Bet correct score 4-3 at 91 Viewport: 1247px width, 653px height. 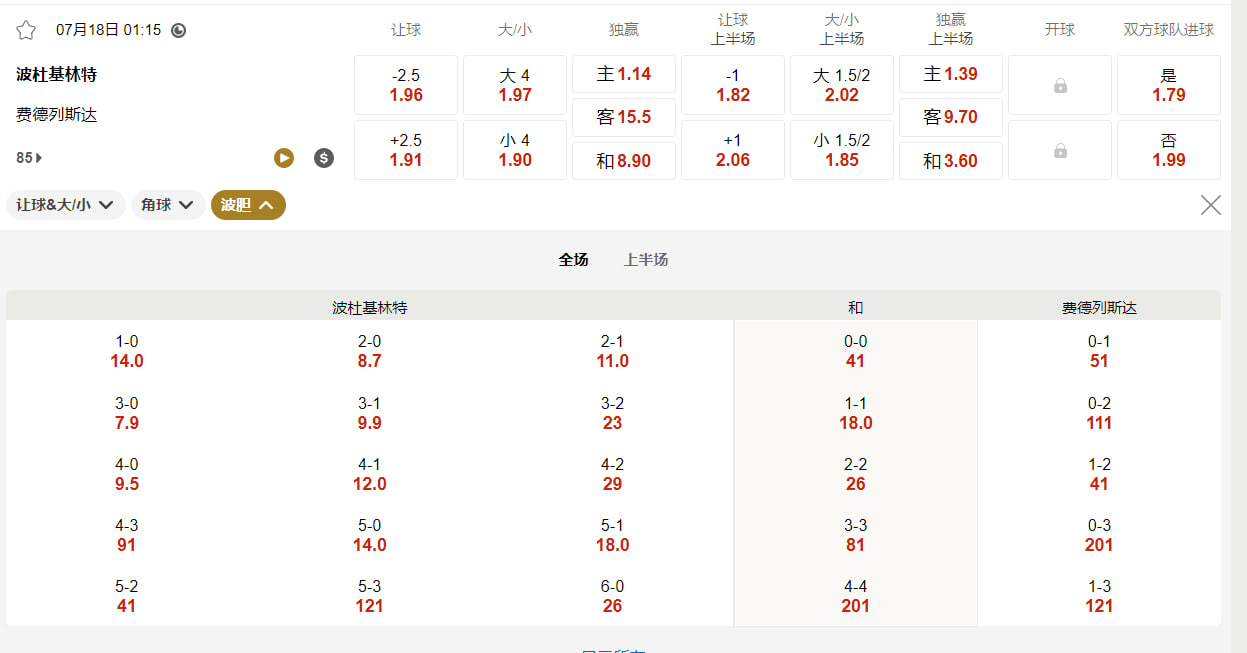(x=127, y=535)
